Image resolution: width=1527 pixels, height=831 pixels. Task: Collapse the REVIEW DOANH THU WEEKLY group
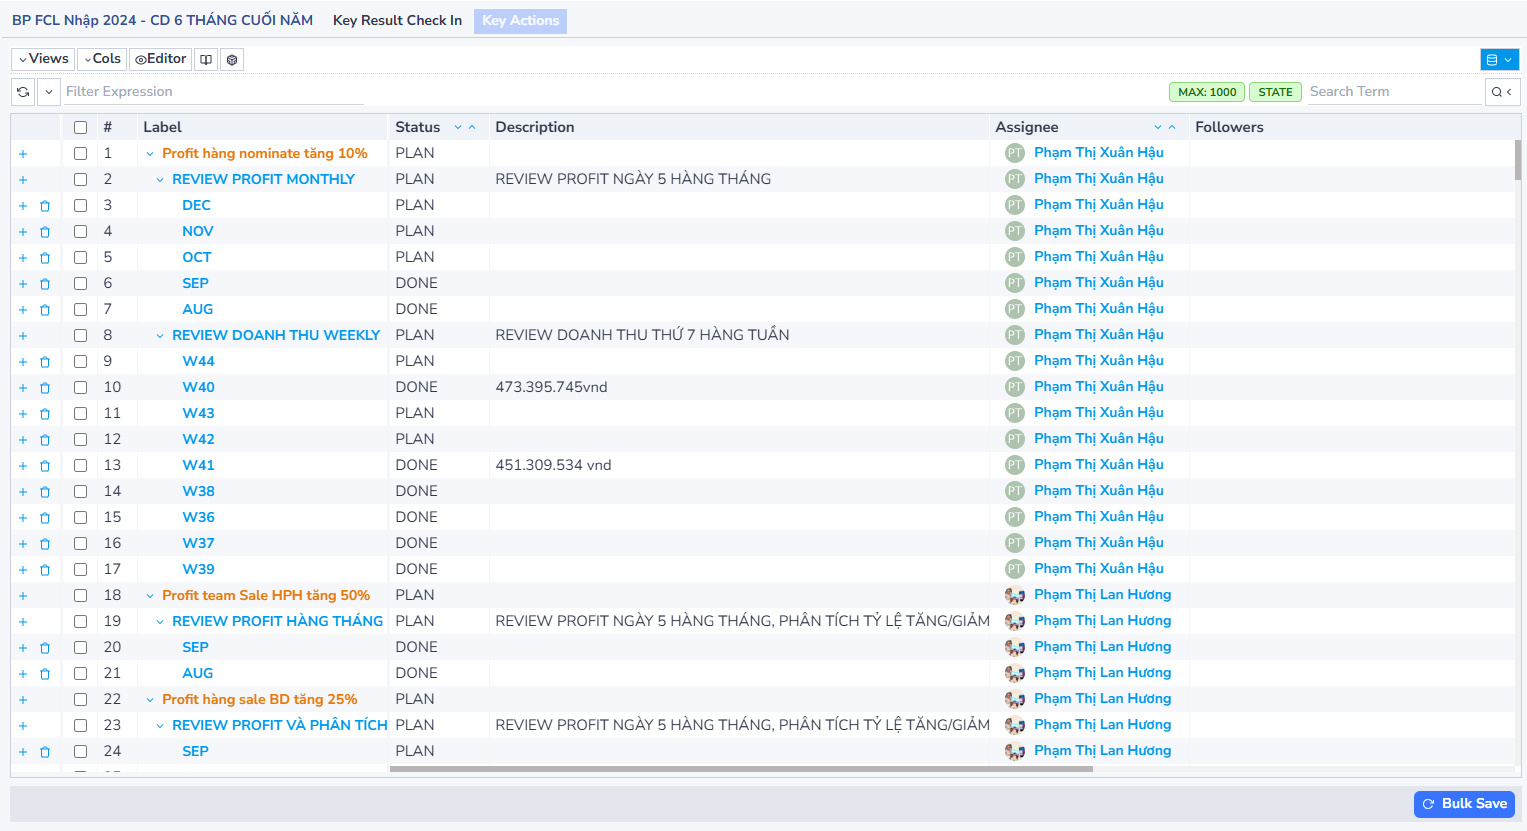[160, 336]
